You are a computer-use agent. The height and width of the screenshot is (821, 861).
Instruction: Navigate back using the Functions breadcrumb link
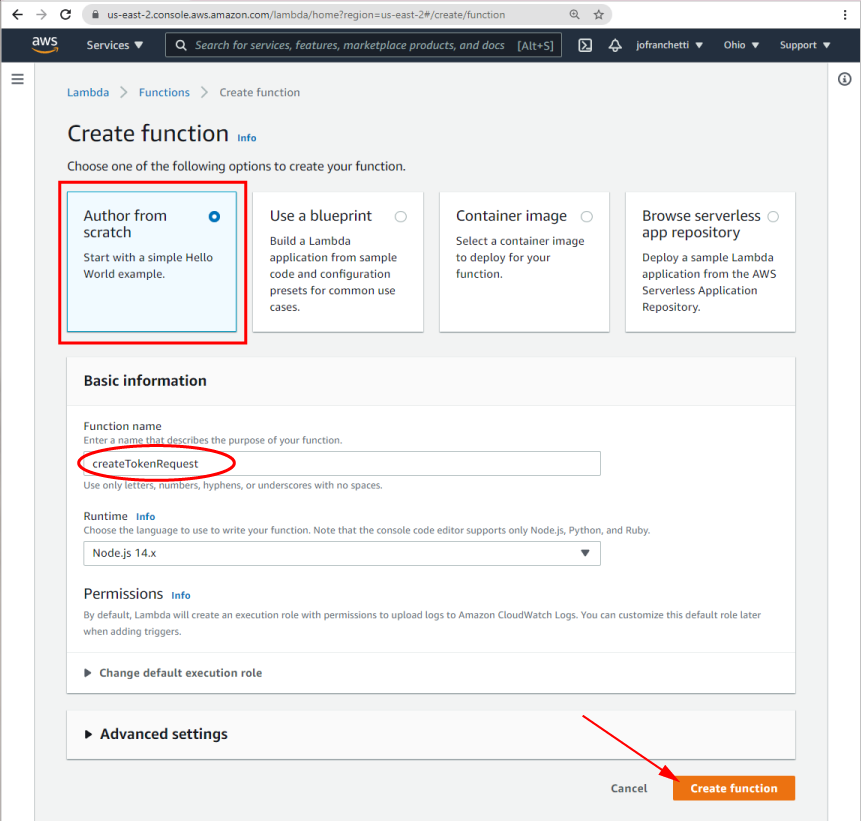[x=163, y=92]
